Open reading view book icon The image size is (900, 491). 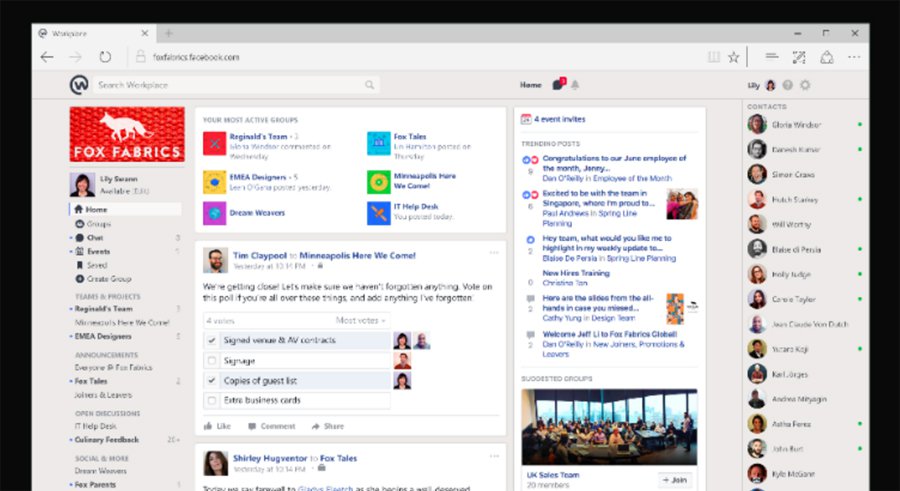[713, 57]
